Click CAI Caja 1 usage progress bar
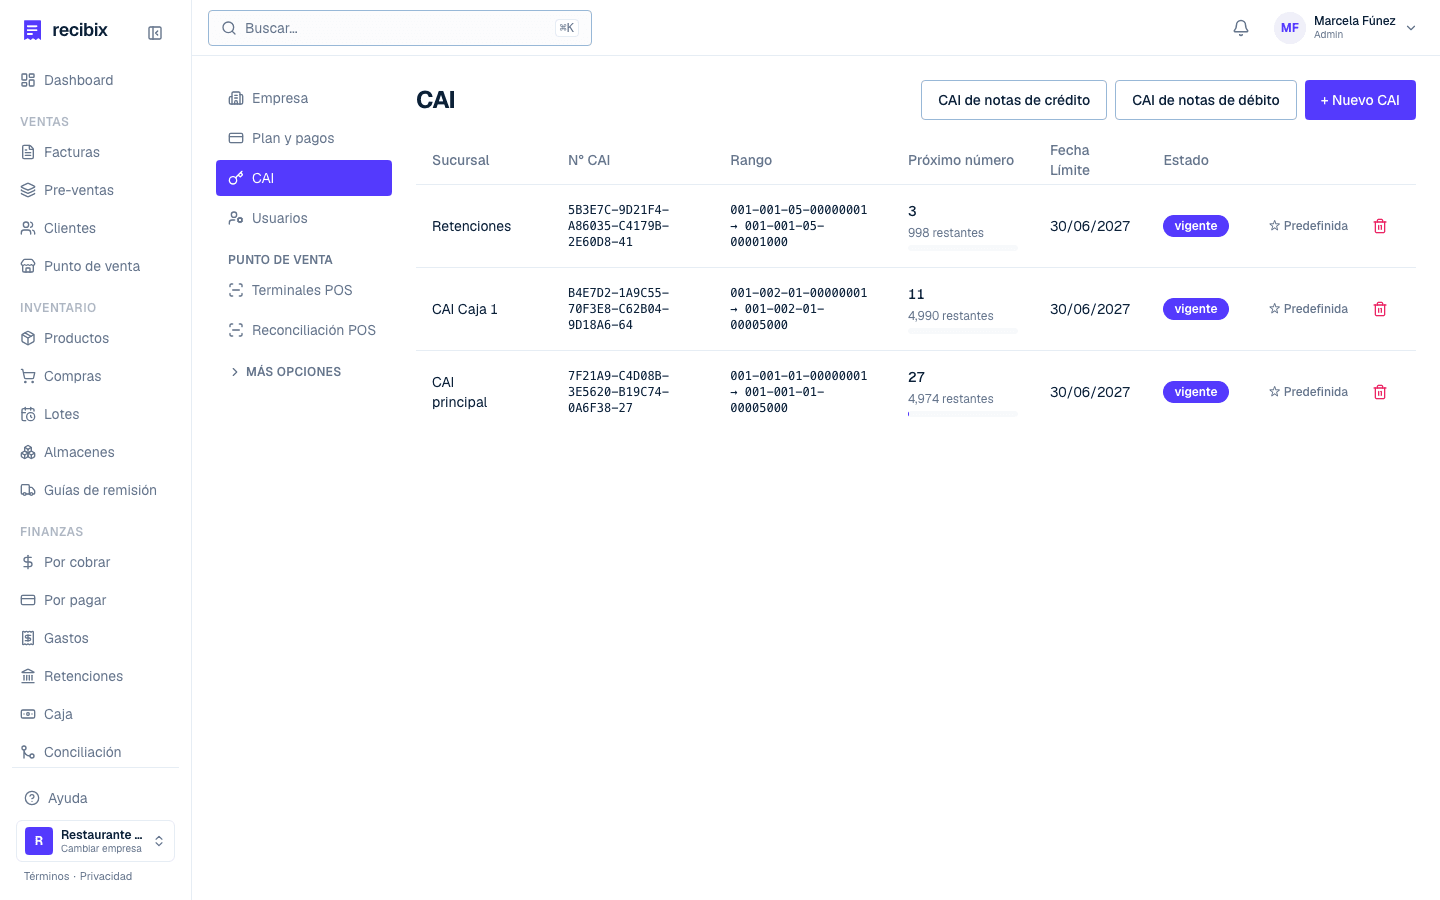The height and width of the screenshot is (900, 1440). coord(963,331)
